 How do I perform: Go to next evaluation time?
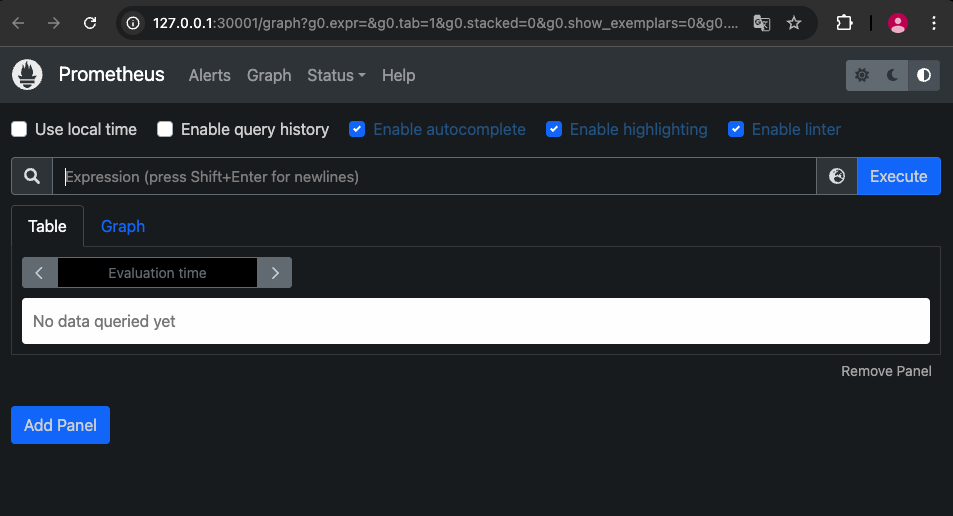[x=275, y=273]
